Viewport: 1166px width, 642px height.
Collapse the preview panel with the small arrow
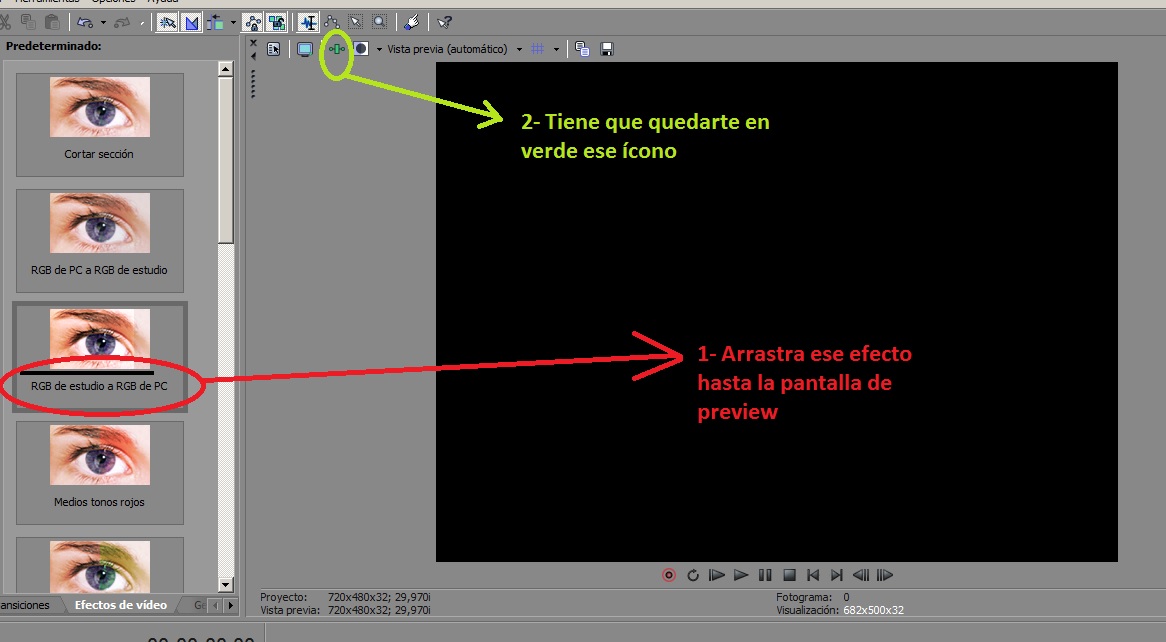pyautogui.click(x=254, y=56)
